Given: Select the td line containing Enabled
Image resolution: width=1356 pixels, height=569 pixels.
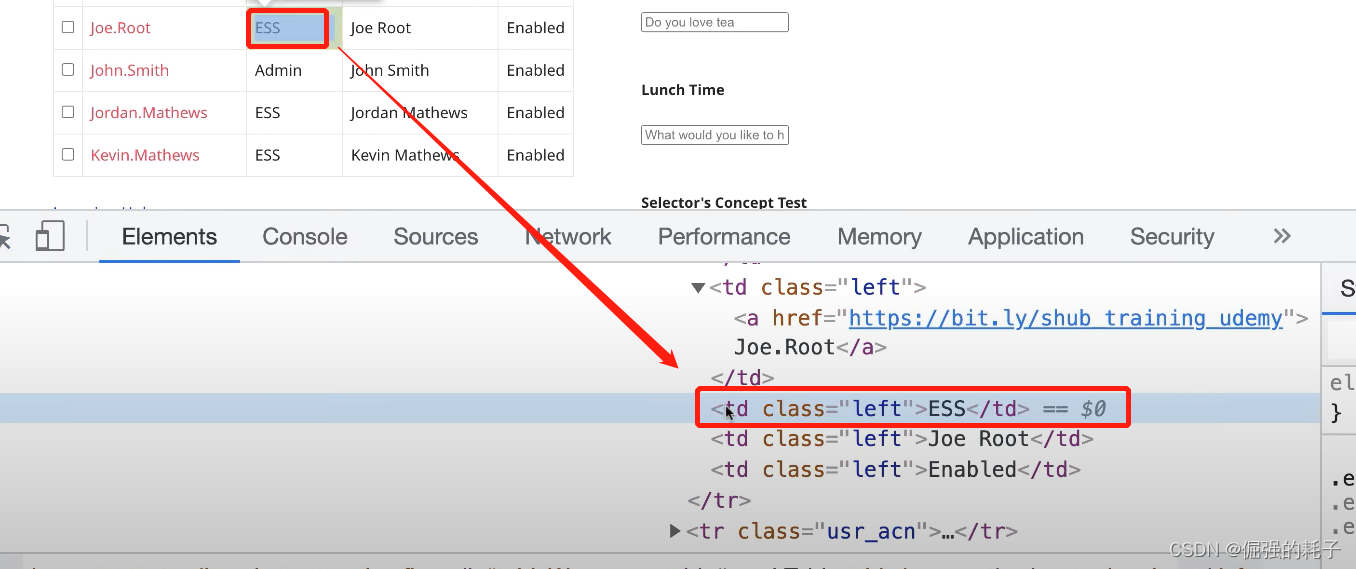Looking at the screenshot, I should click(x=896, y=469).
